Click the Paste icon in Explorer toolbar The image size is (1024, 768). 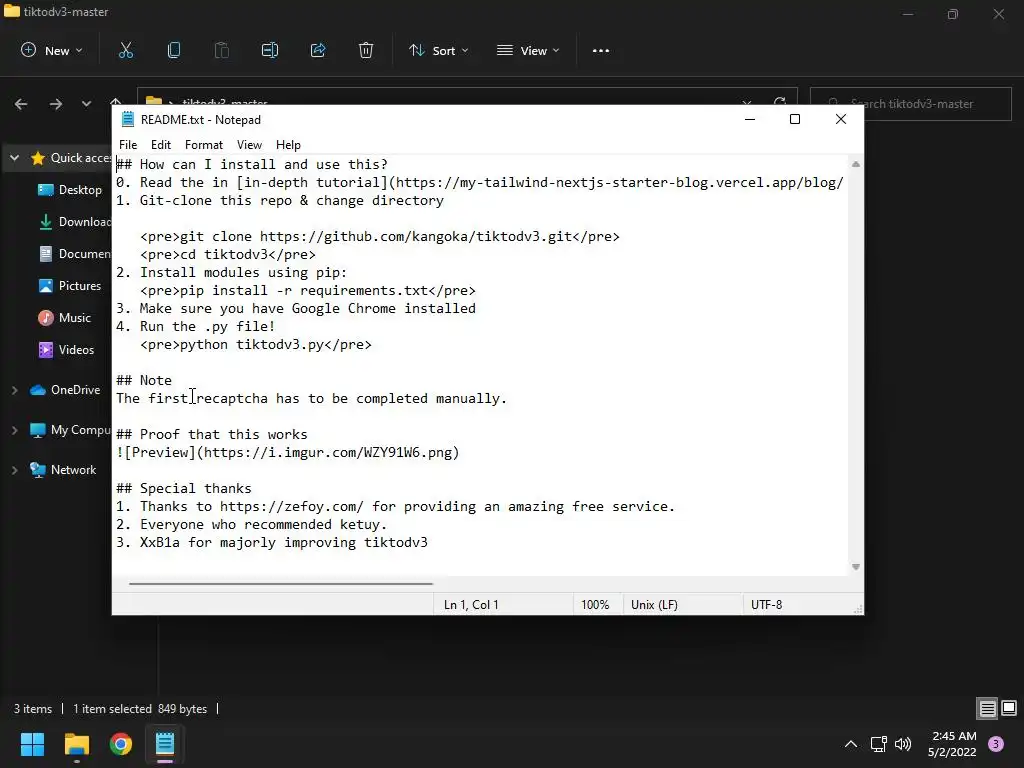(x=221, y=50)
